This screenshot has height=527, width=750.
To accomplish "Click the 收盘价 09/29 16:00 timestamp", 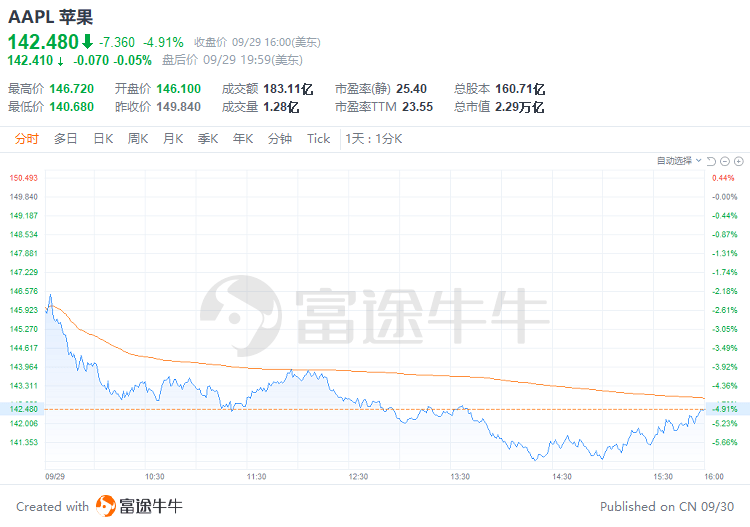I will pos(257,43).
